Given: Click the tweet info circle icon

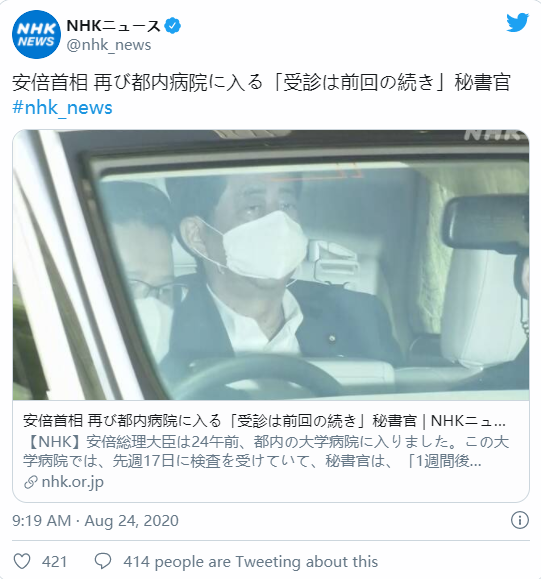Looking at the screenshot, I should (520, 520).
